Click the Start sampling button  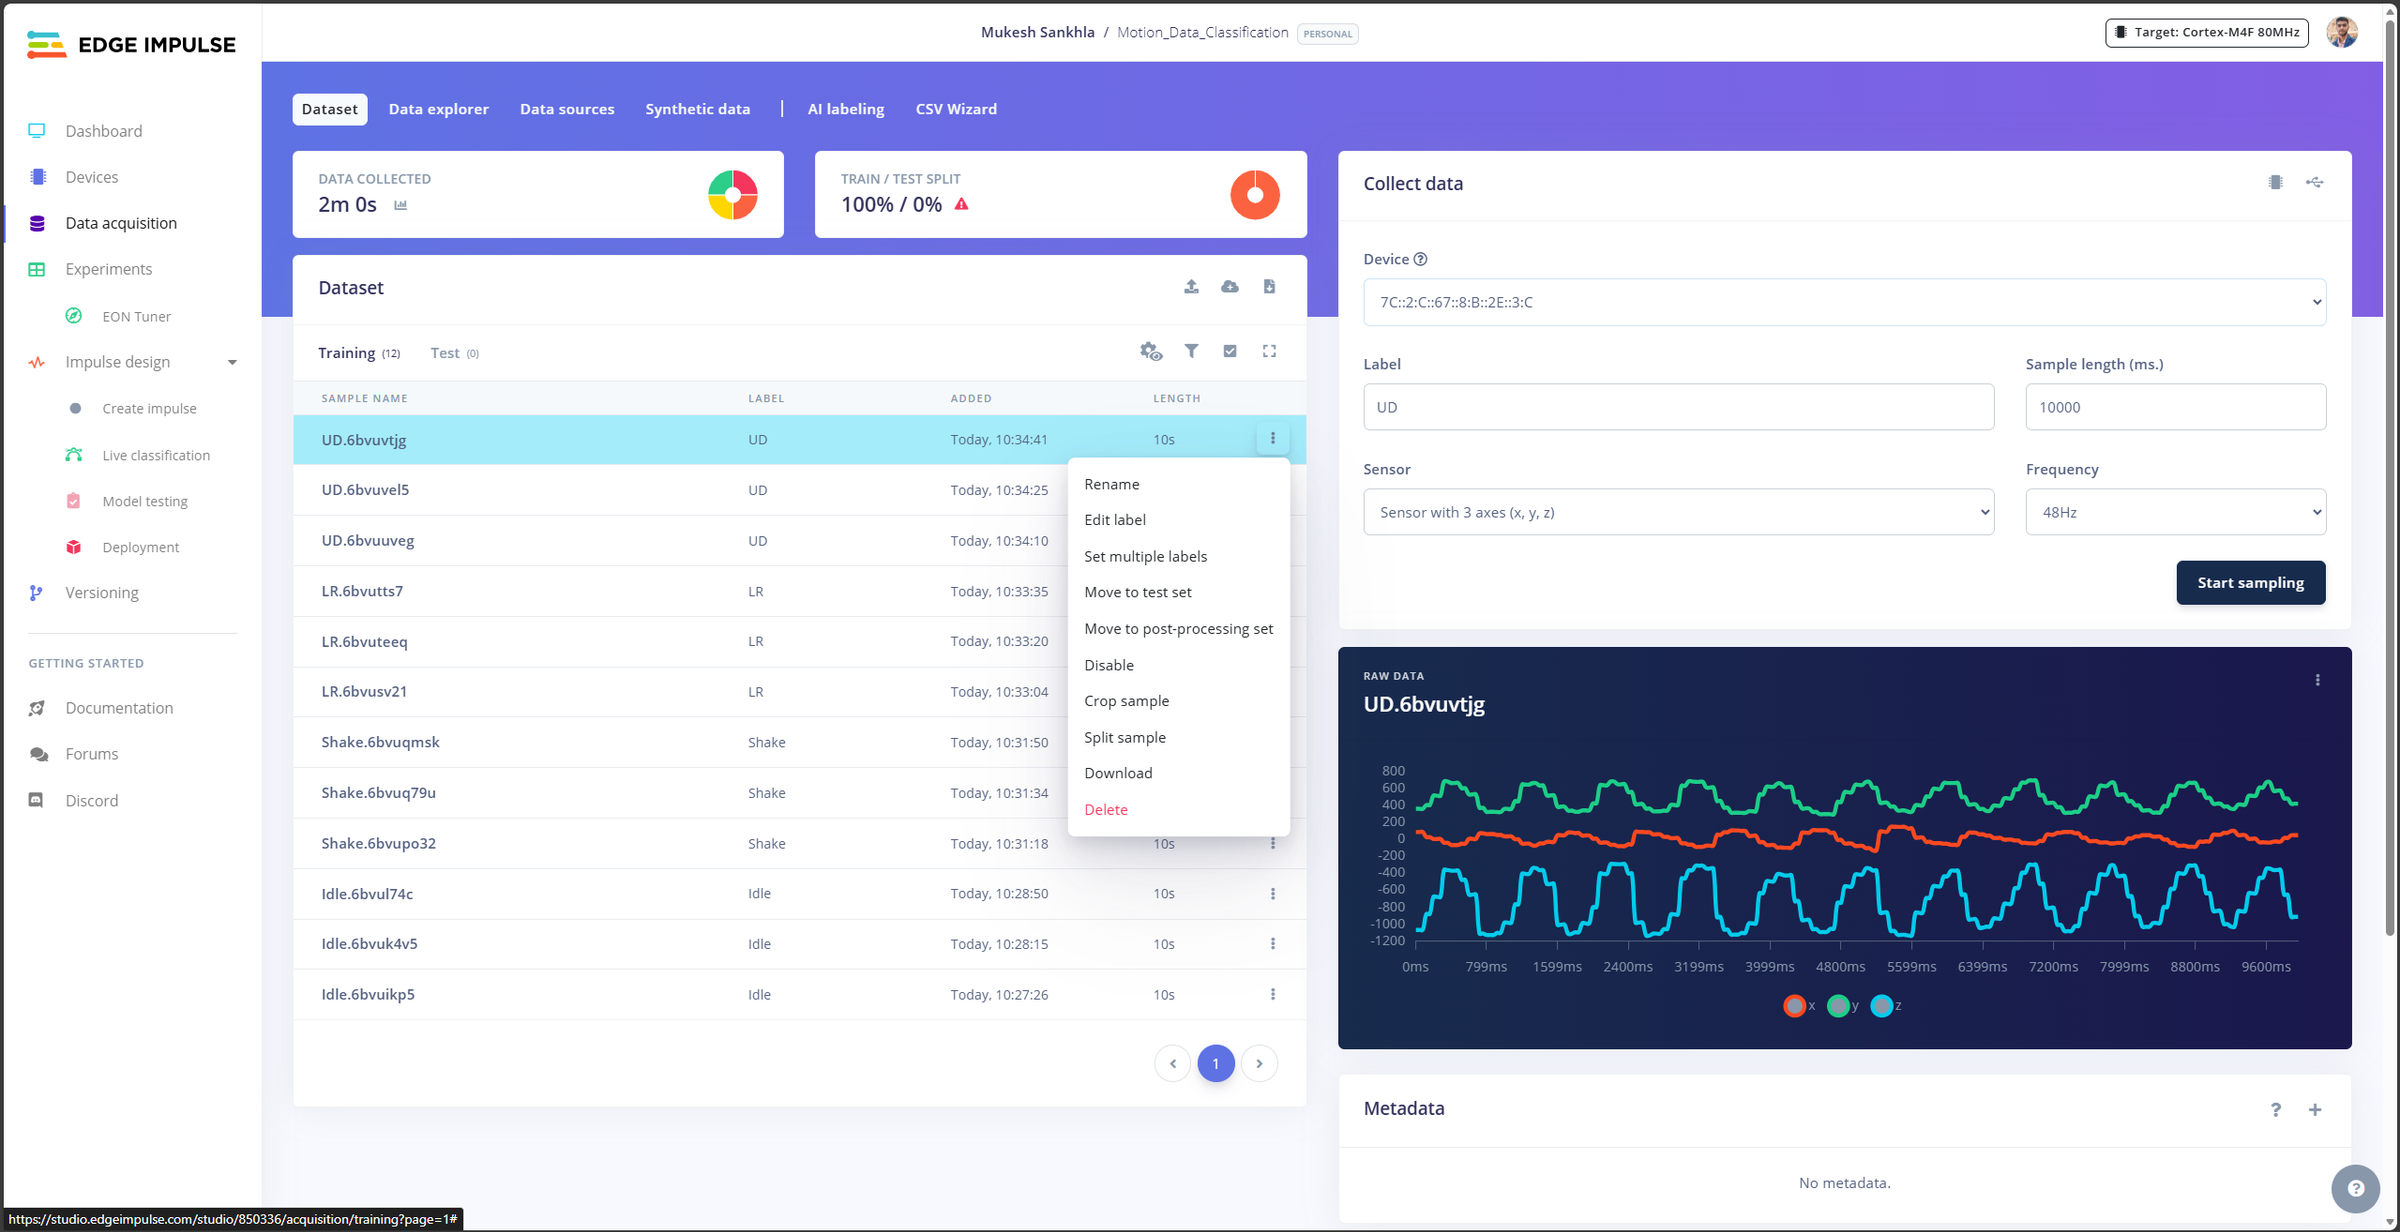tap(2250, 583)
